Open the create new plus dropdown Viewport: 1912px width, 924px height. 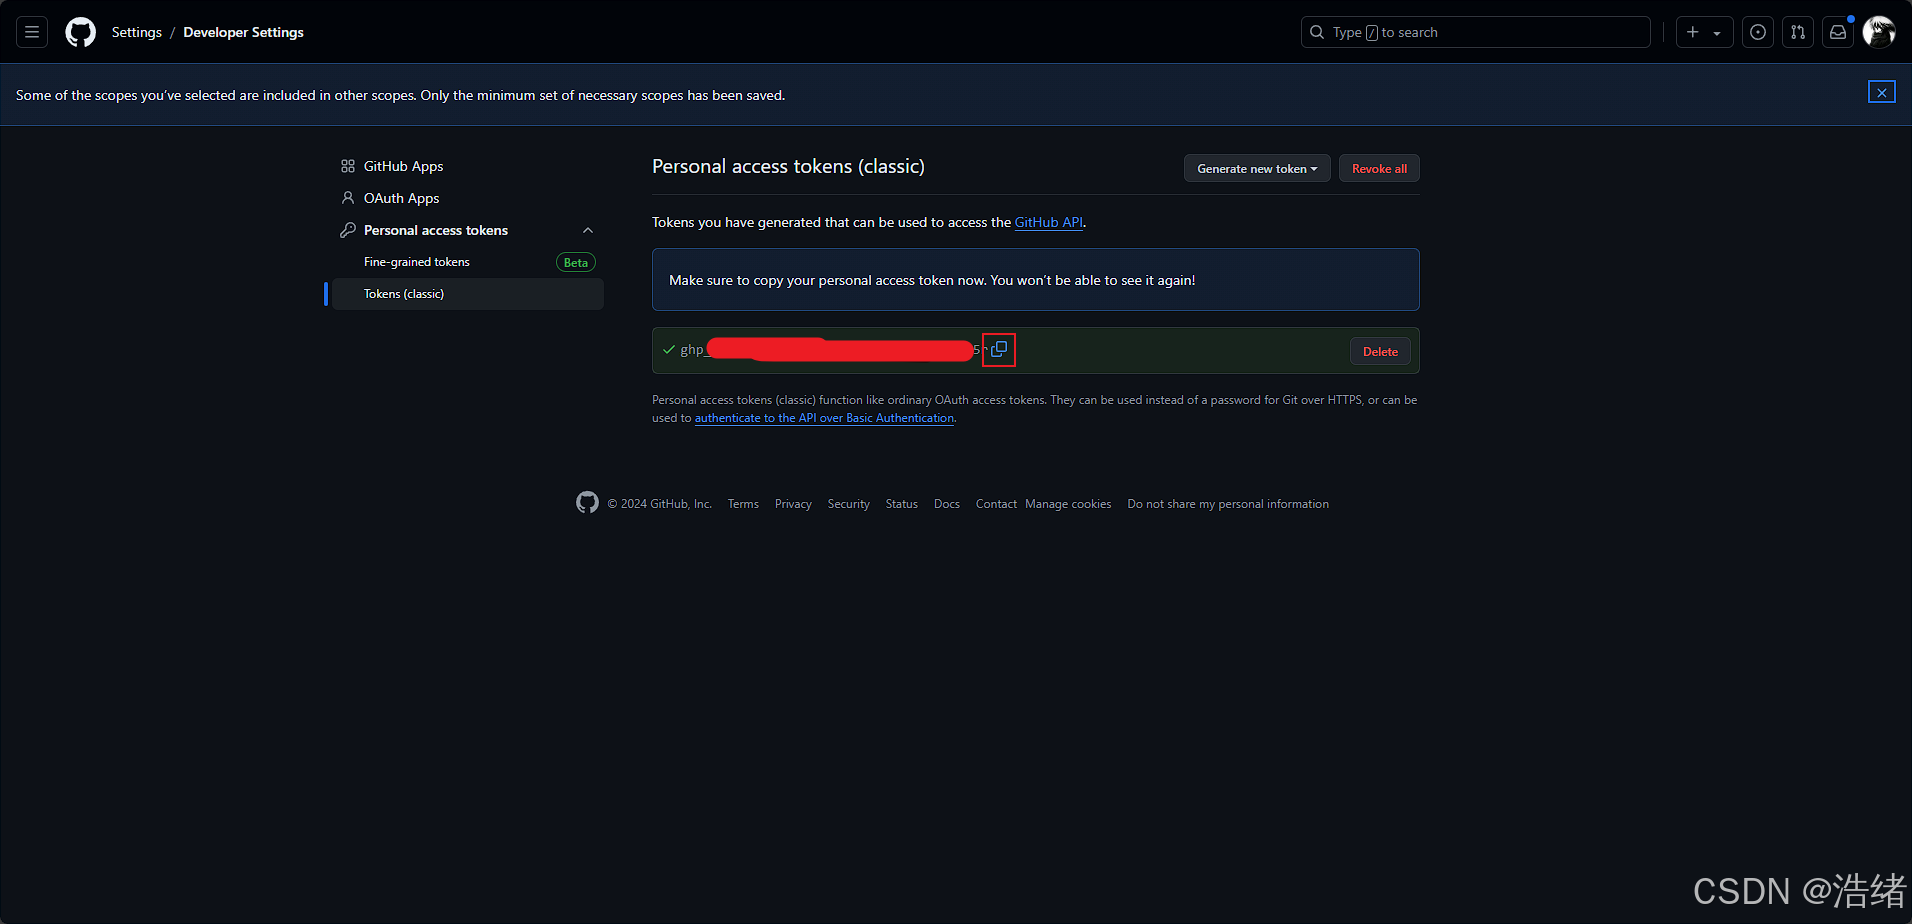coord(1704,32)
